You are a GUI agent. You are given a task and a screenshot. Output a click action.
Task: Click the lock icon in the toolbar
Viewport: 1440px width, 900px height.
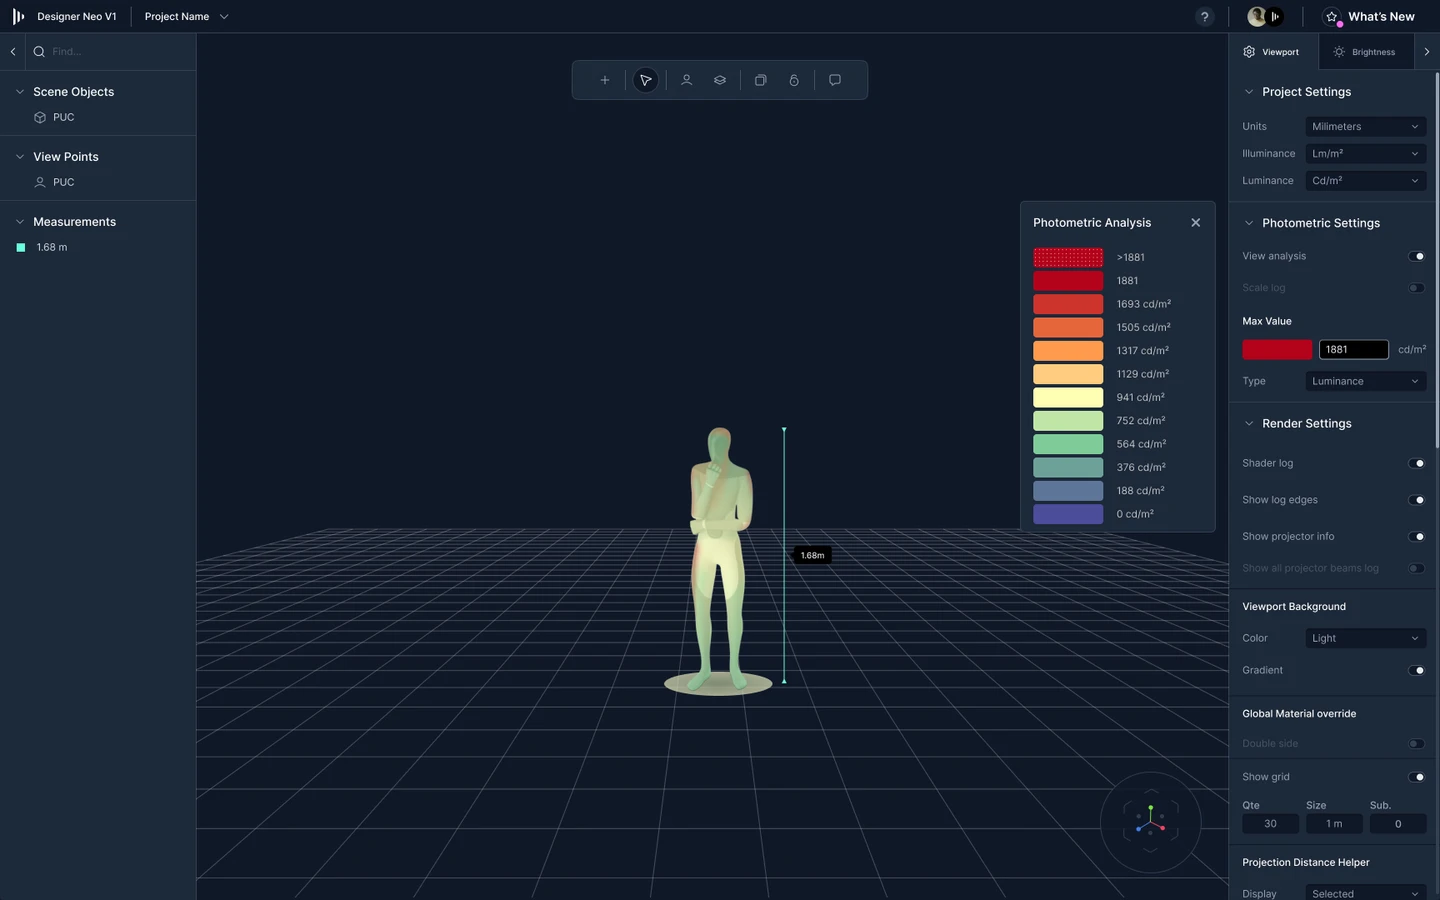(x=794, y=80)
